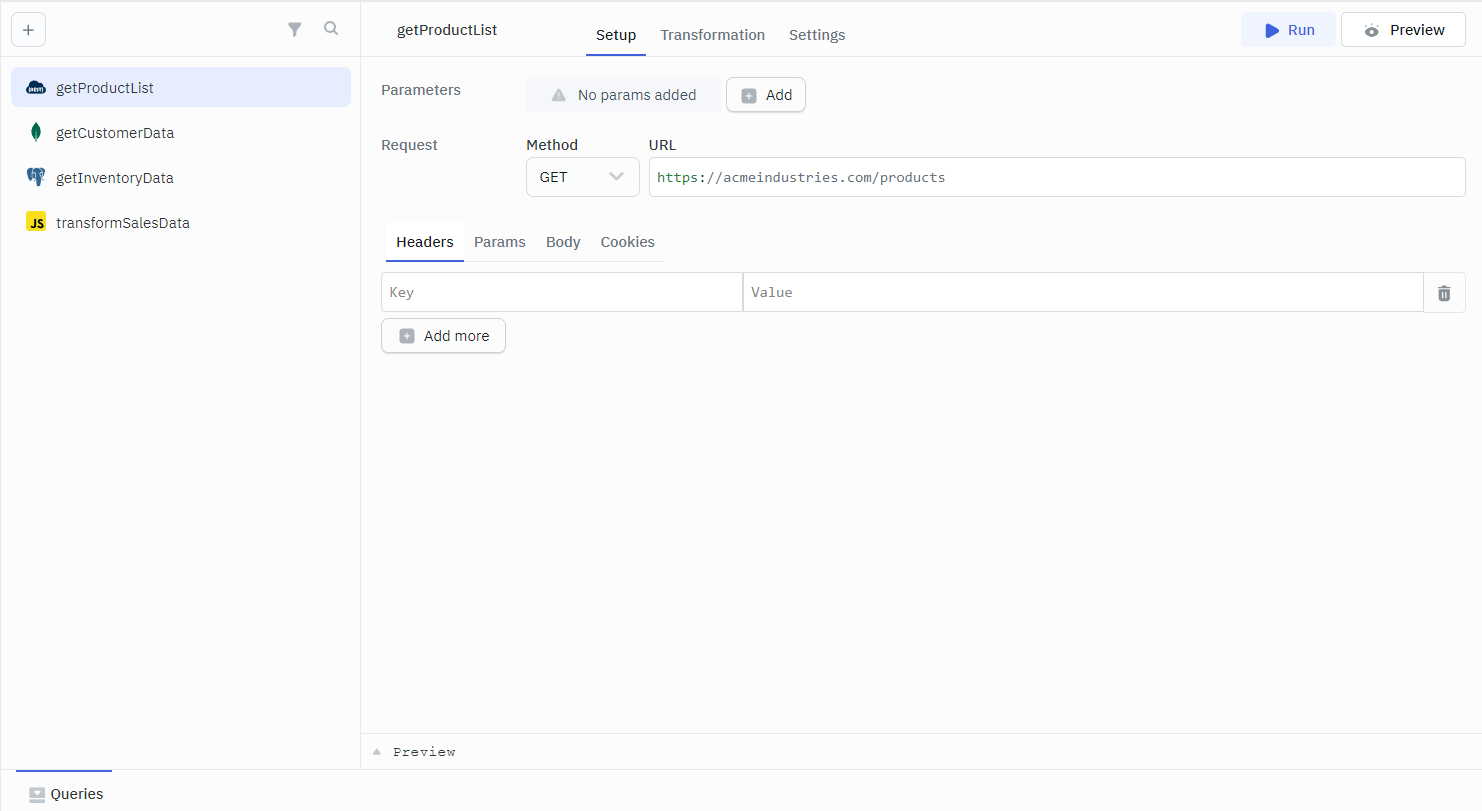Click the REST API icon beside getProductList

36,88
